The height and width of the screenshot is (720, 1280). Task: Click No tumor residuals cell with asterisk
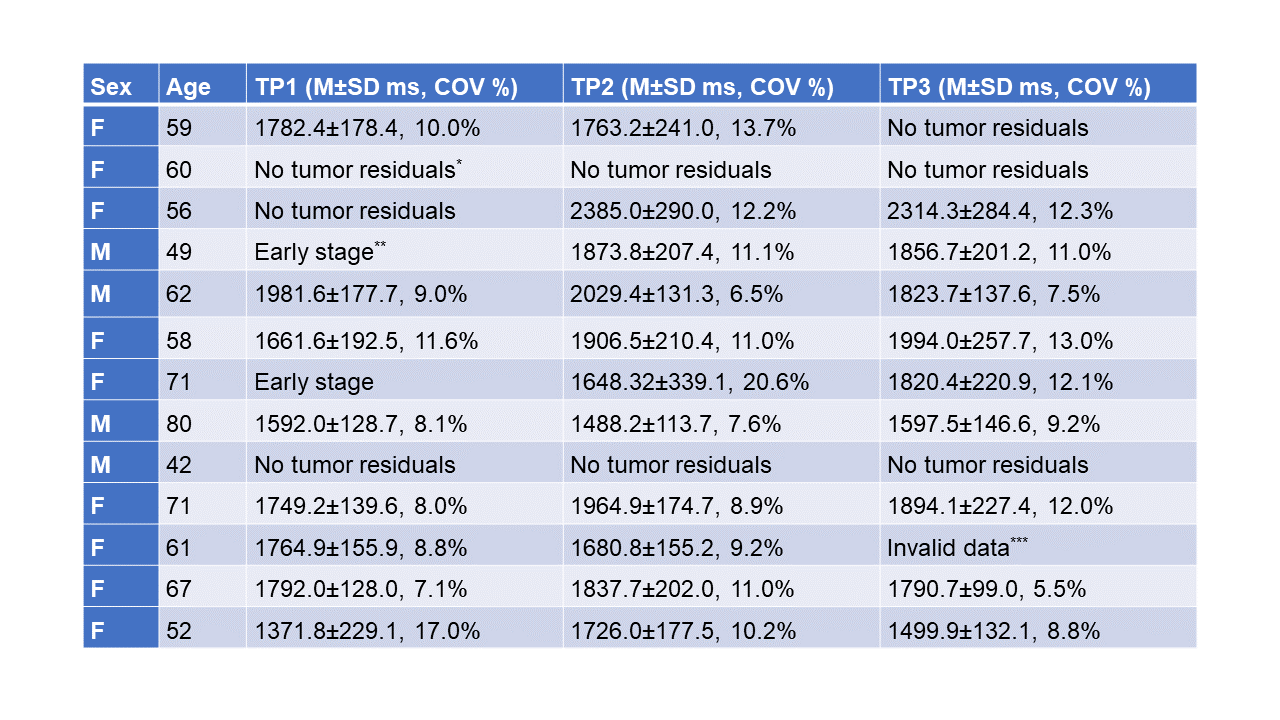(358, 170)
